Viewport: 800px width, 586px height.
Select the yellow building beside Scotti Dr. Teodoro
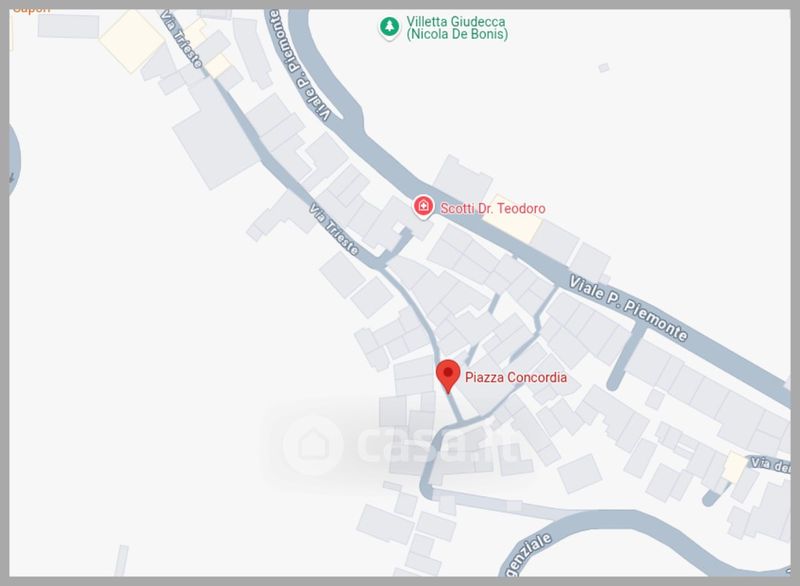coord(516,220)
